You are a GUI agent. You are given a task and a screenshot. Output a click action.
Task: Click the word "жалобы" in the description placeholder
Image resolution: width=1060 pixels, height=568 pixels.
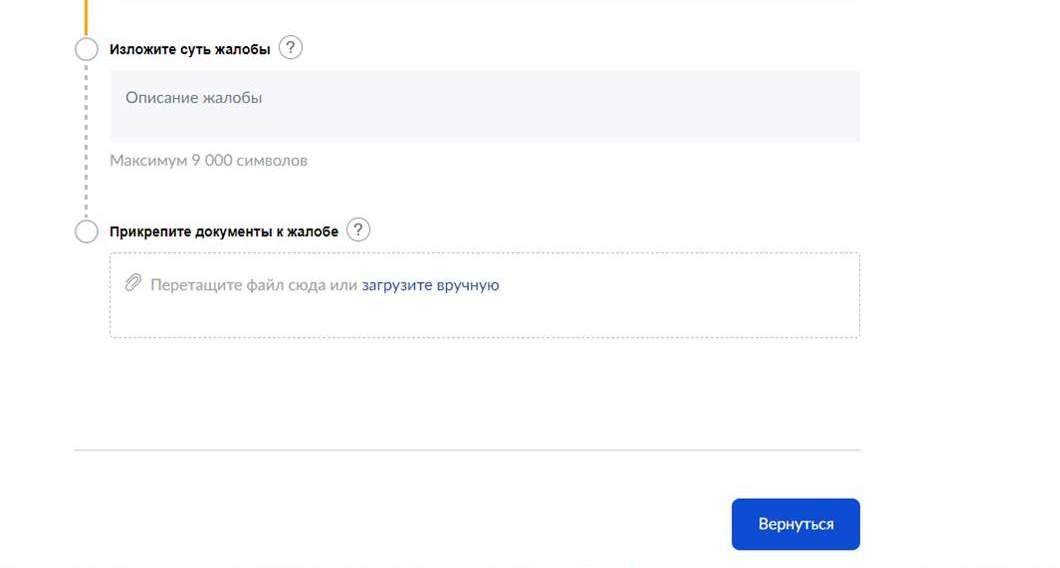pyautogui.click(x=232, y=98)
